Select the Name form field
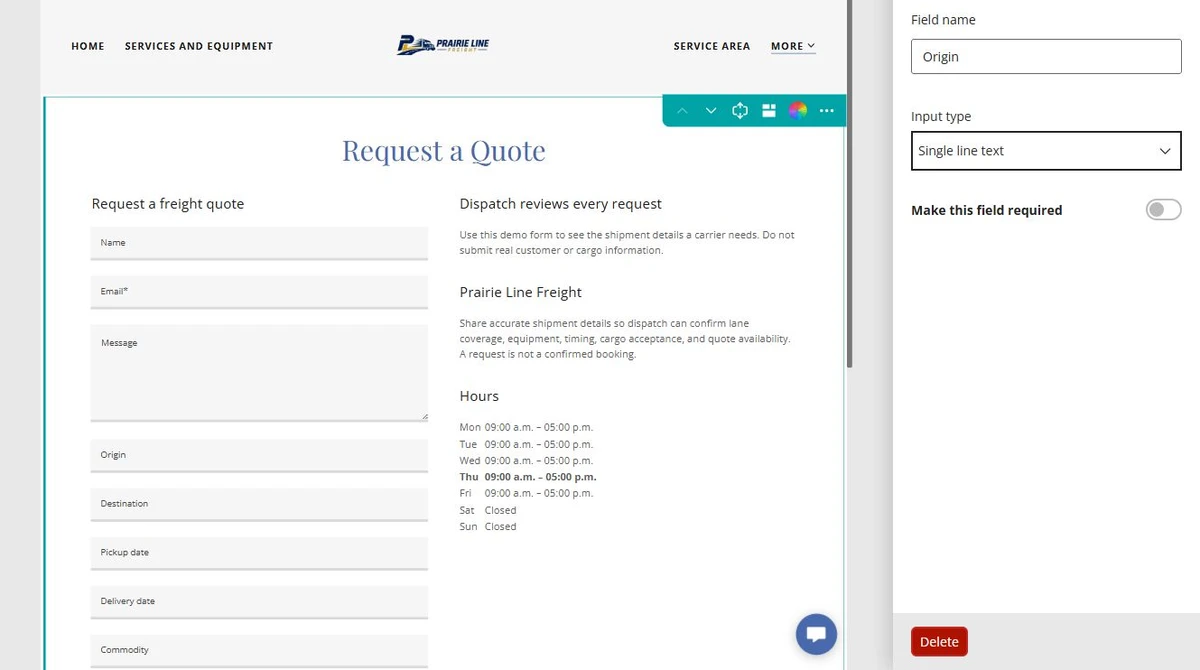This screenshot has width=1200, height=670. (259, 243)
